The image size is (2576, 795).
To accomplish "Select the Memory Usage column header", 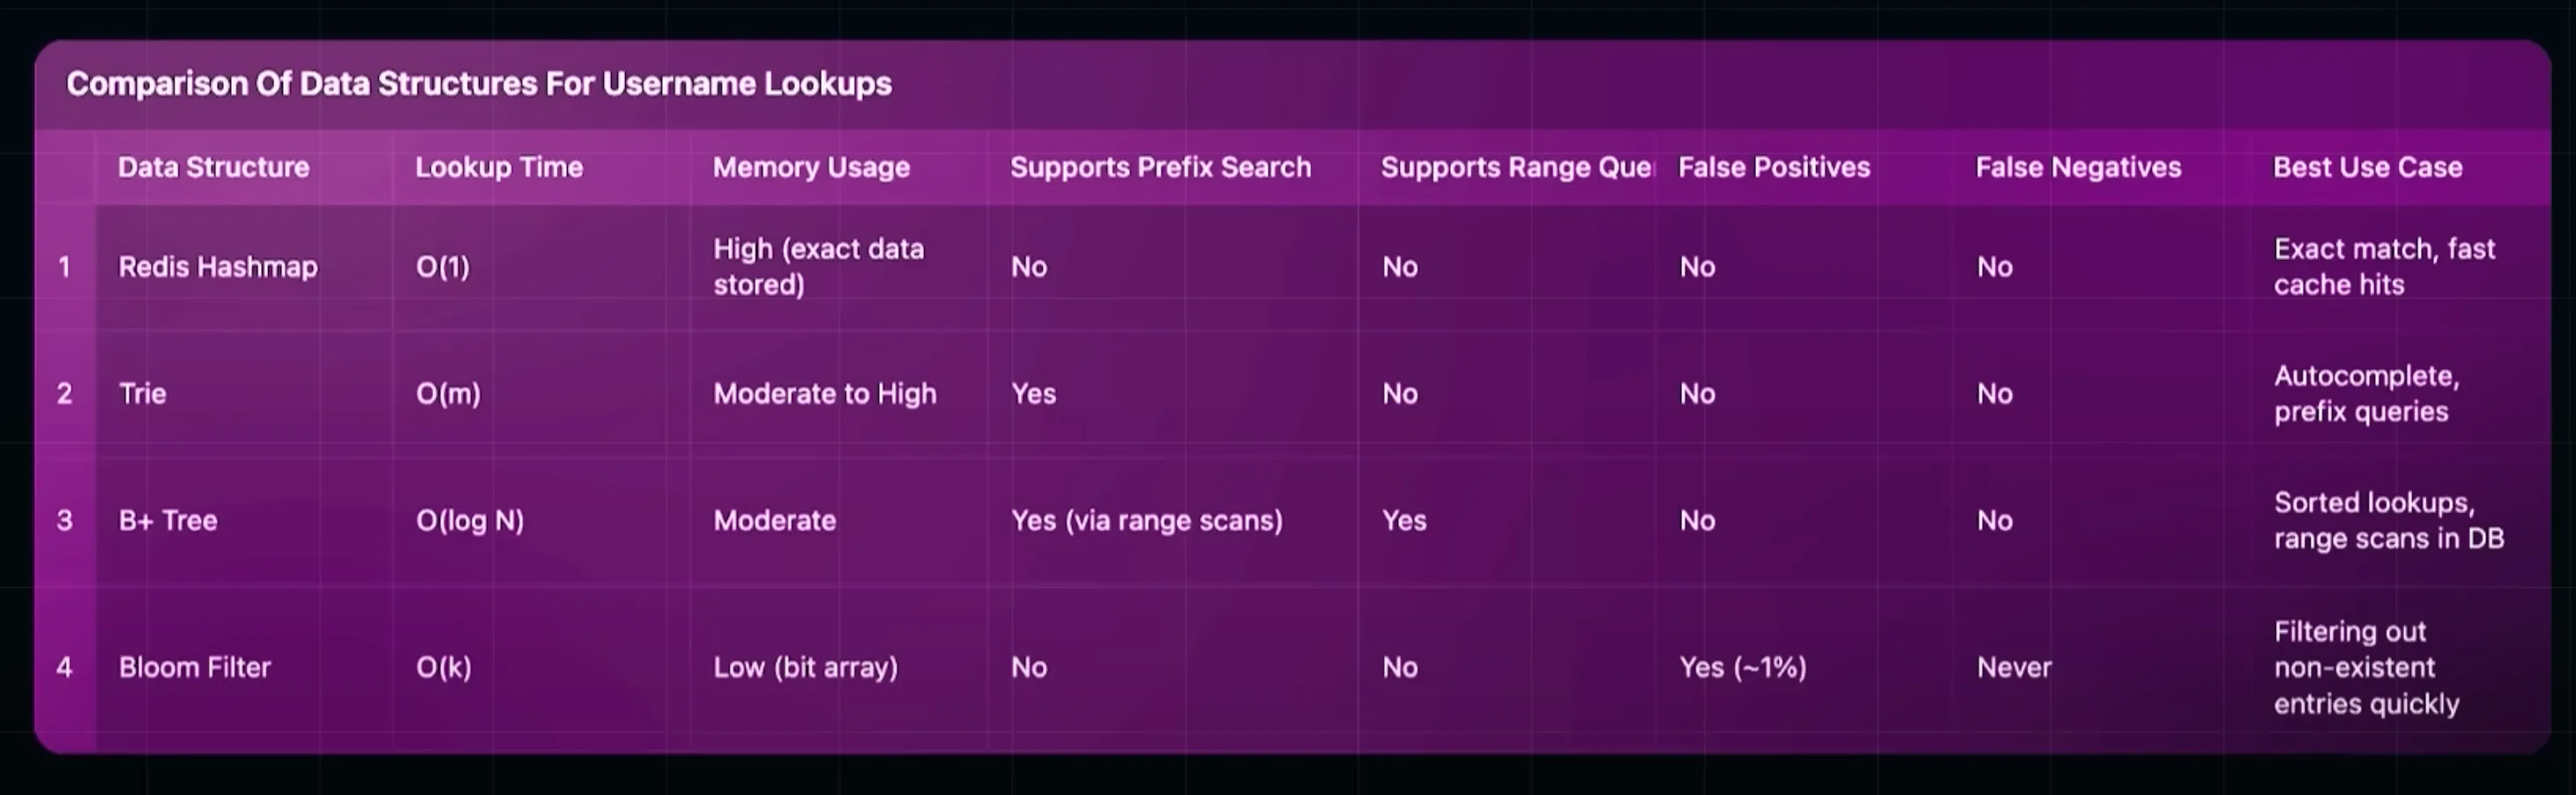I will 810,167.
